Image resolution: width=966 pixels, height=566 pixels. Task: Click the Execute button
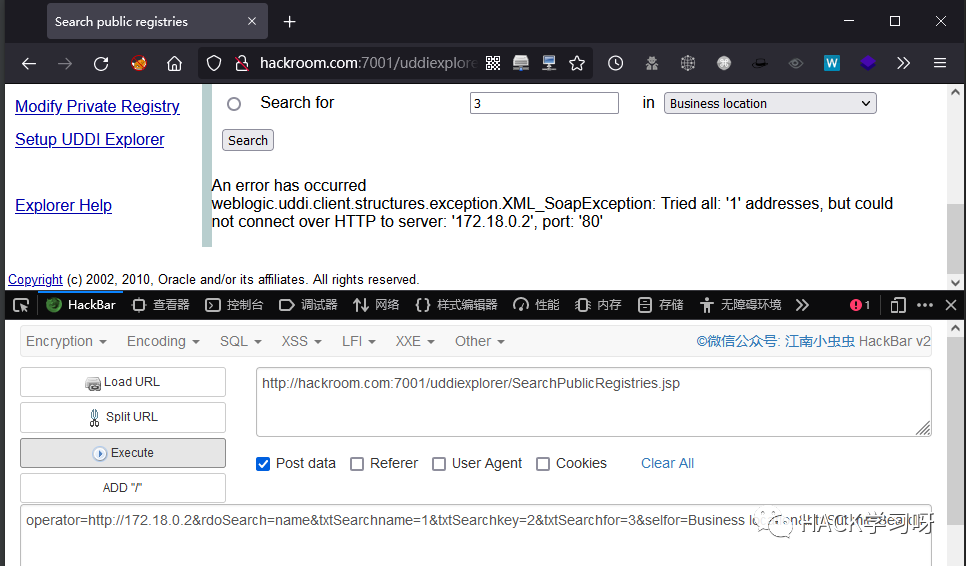coord(123,453)
